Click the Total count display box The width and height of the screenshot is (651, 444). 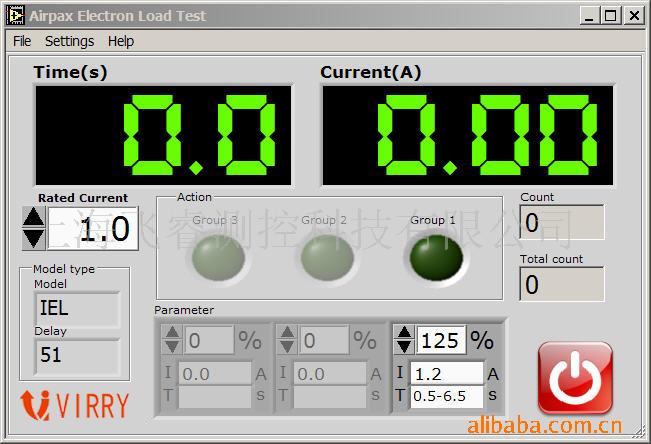point(562,284)
